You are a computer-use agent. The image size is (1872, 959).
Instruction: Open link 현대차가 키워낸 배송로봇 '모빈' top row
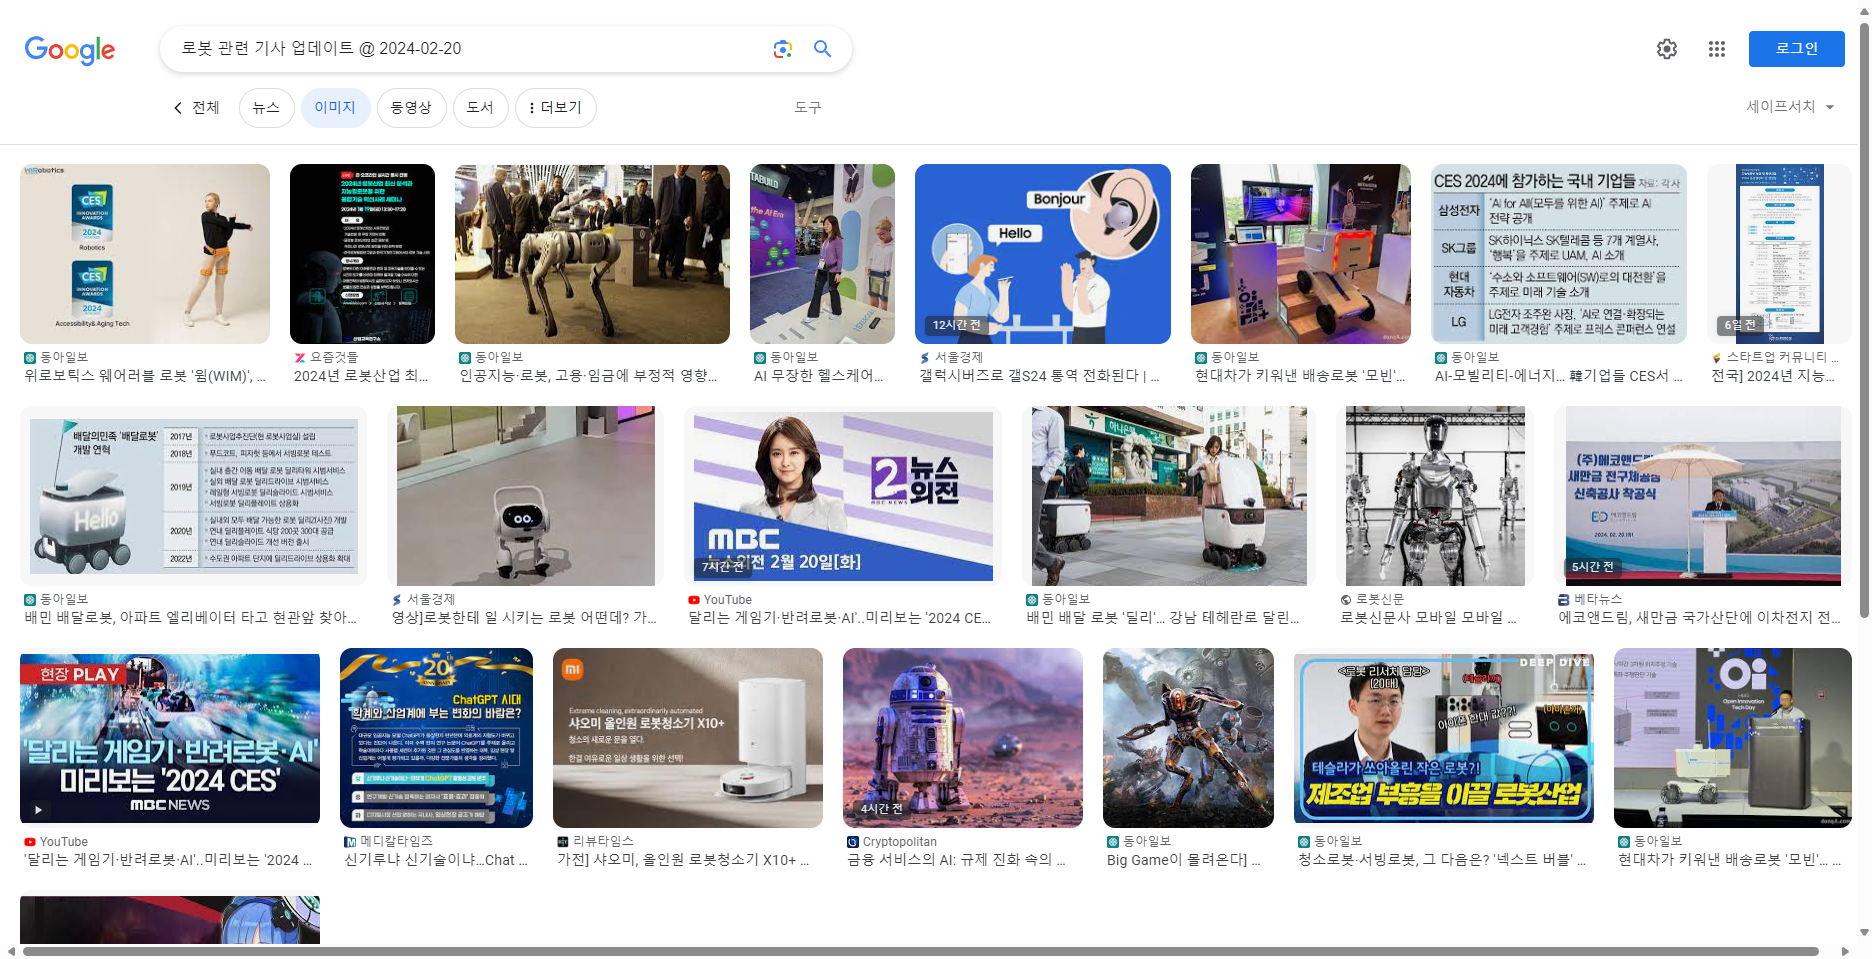tap(1300, 376)
